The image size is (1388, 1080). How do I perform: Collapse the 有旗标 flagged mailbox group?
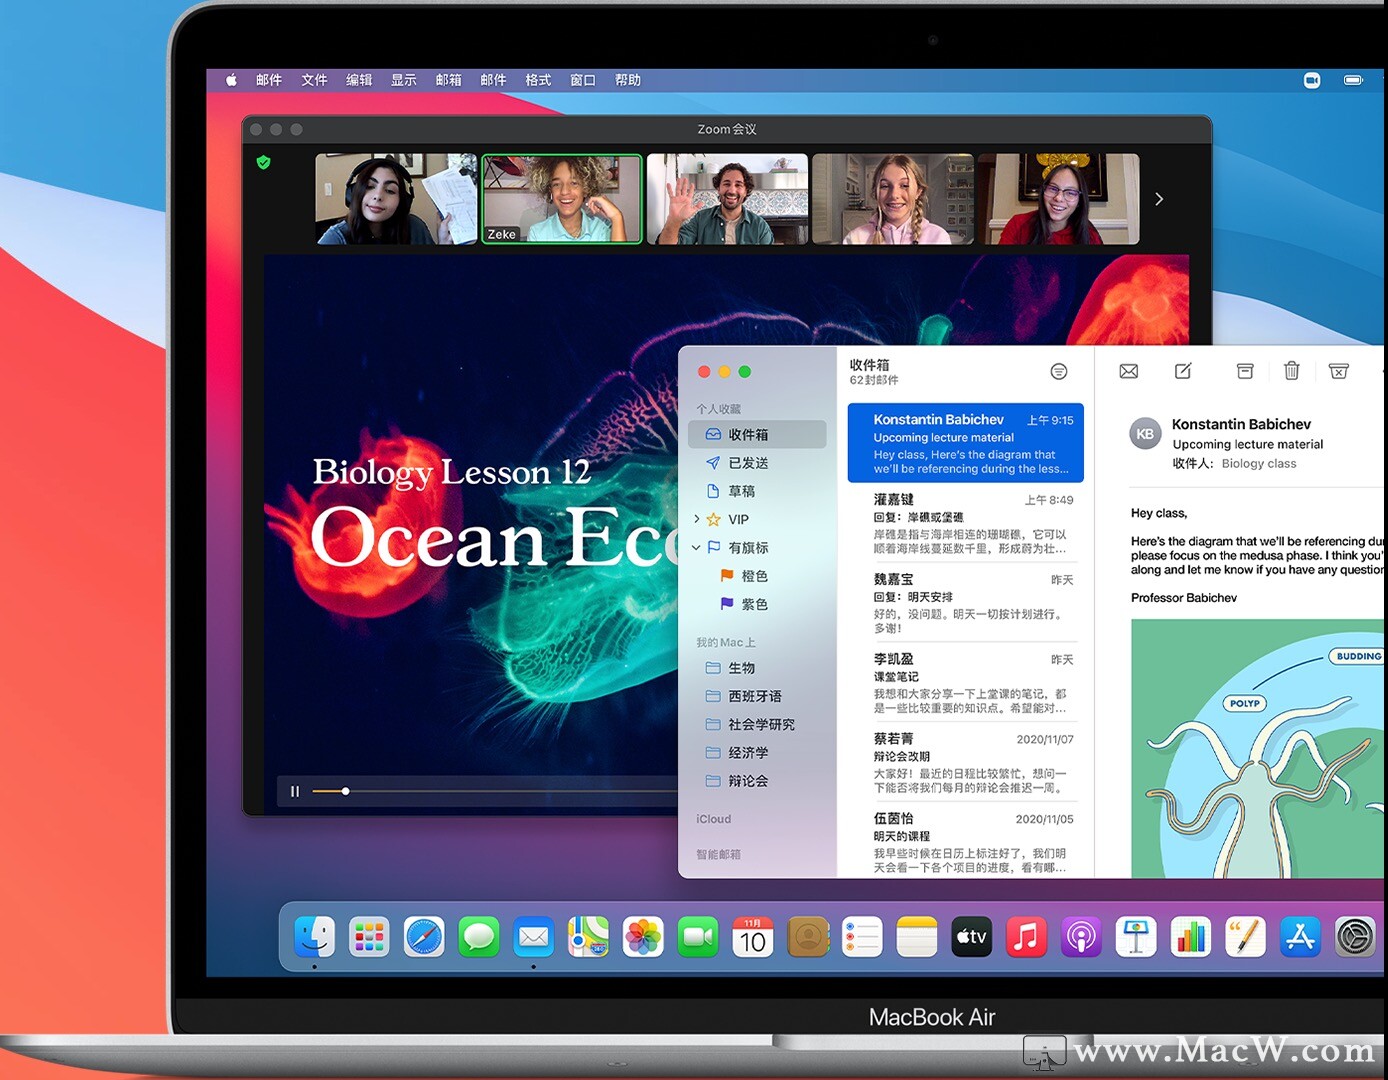click(697, 547)
